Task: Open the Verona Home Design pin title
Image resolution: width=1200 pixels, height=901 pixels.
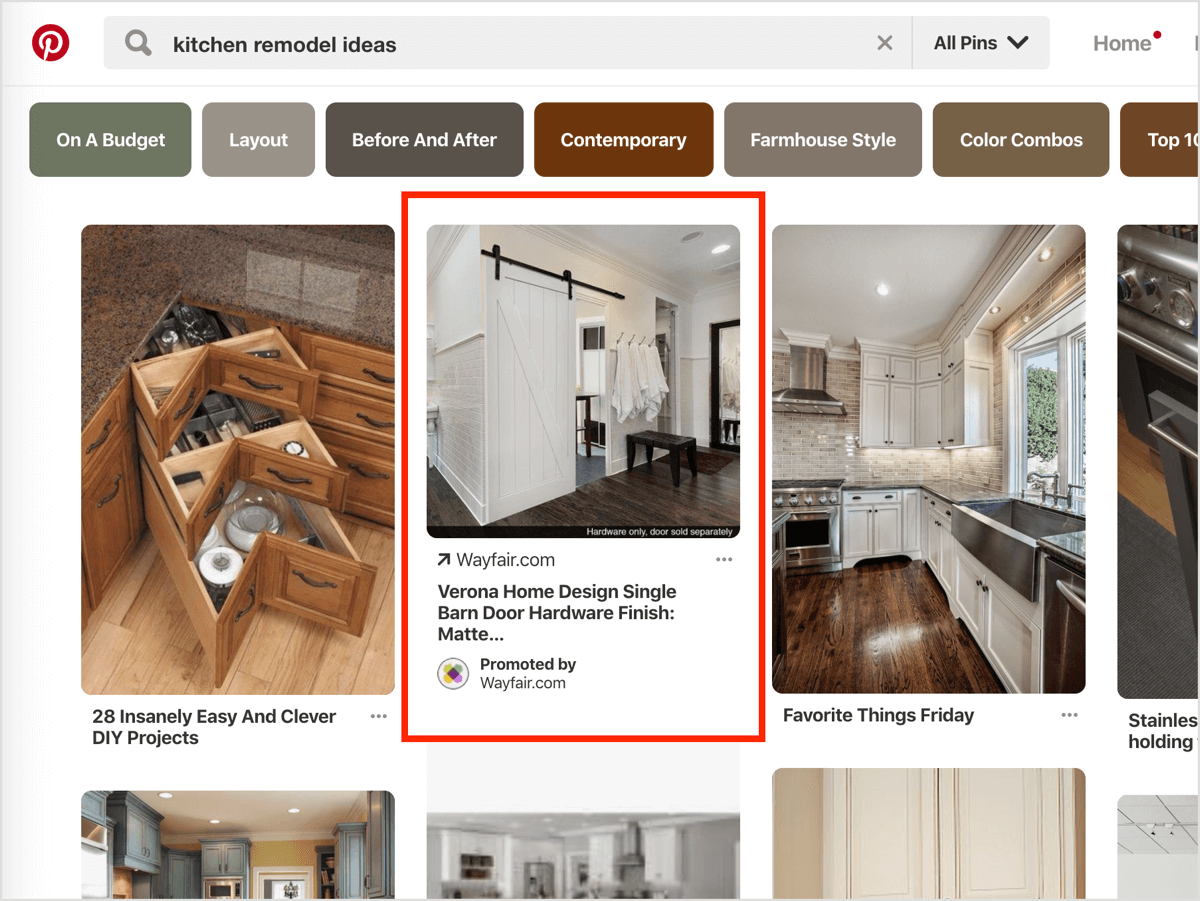Action: [x=557, y=612]
